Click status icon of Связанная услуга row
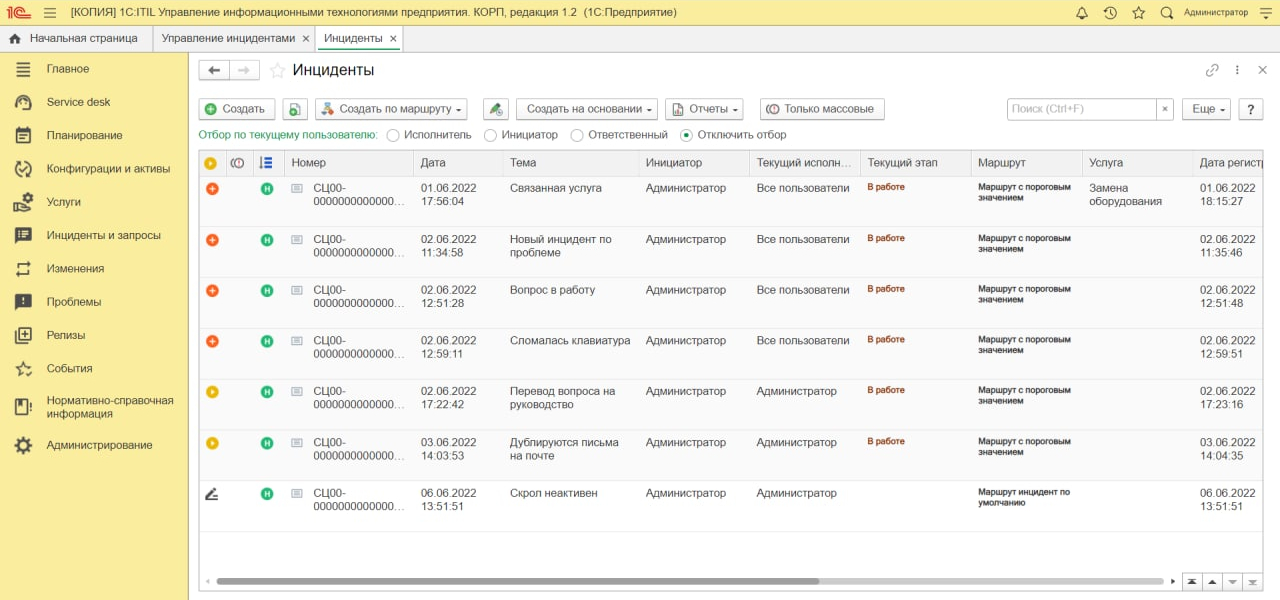 [x=212, y=189]
